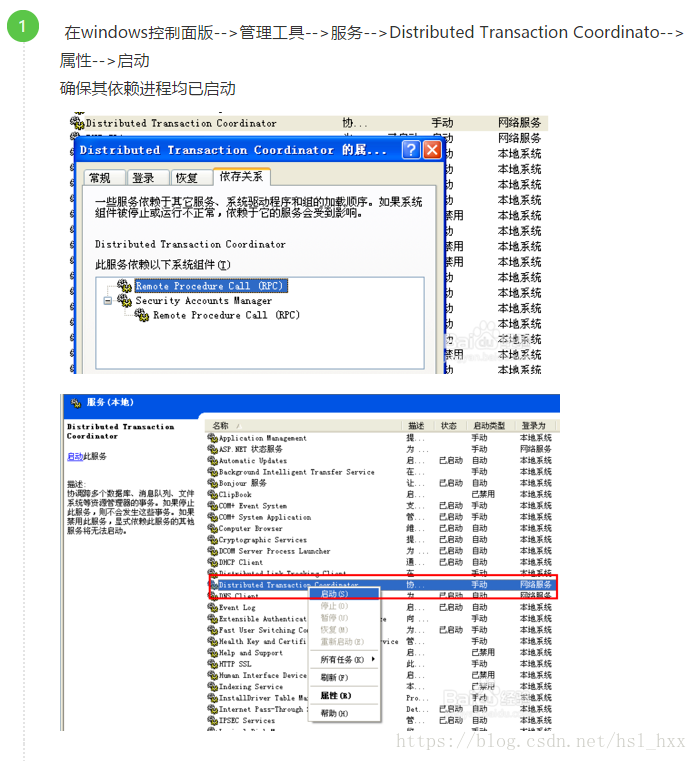Collapse the Security Accounts Manager tree node
This screenshot has height=761, width=697.
(x=108, y=301)
